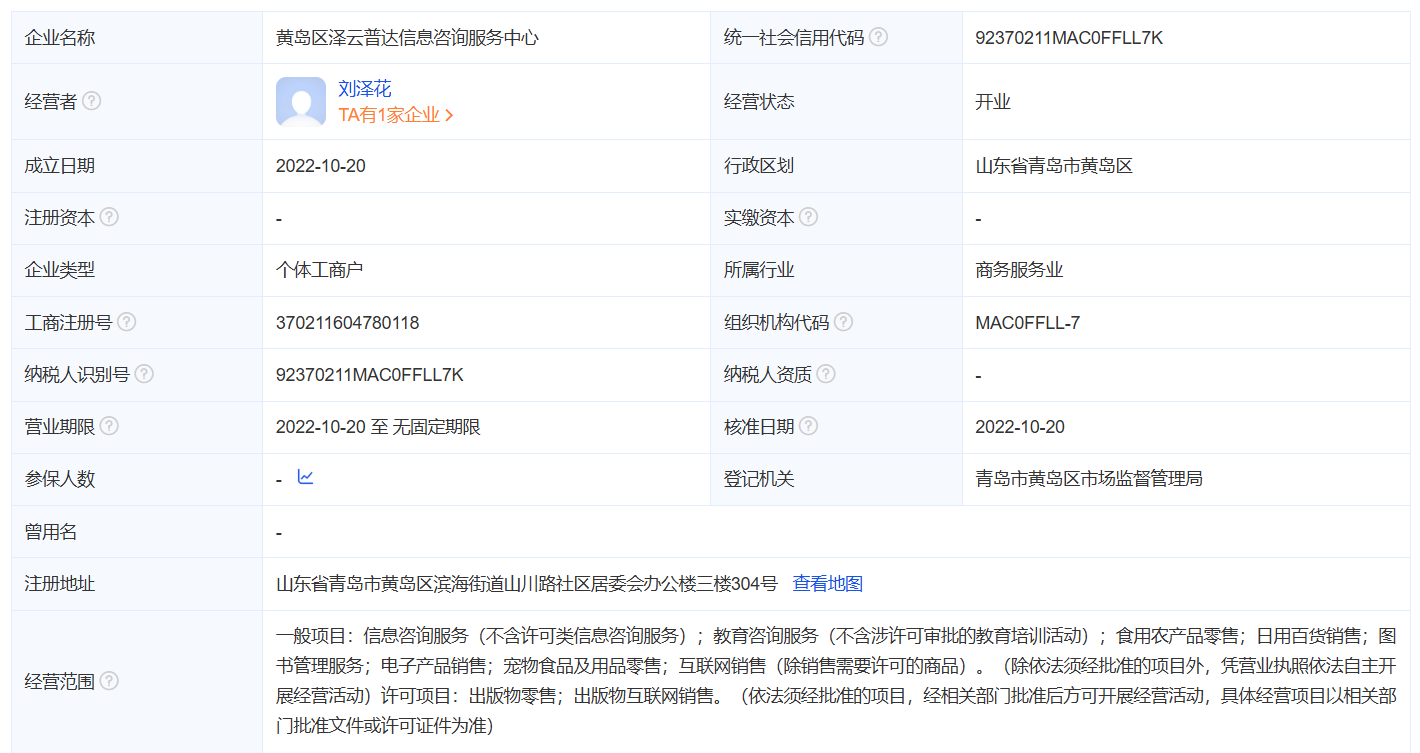This screenshot has height=753, width=1420.
Task: Click the operator avatar image
Action: coord(301,102)
